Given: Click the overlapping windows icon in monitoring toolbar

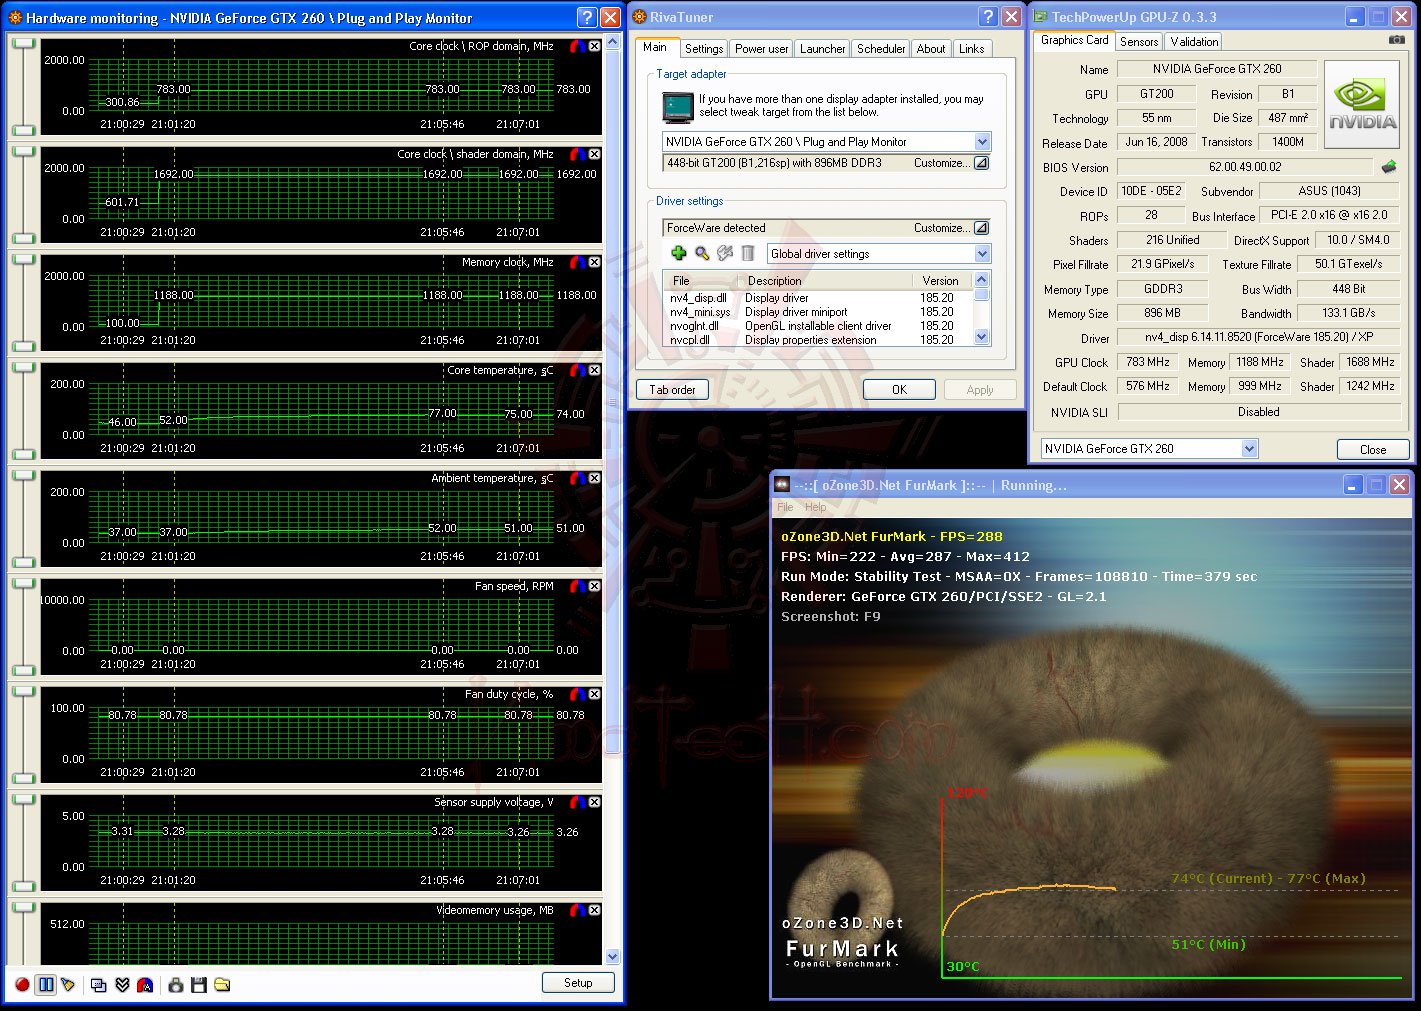Looking at the screenshot, I should click(98, 985).
